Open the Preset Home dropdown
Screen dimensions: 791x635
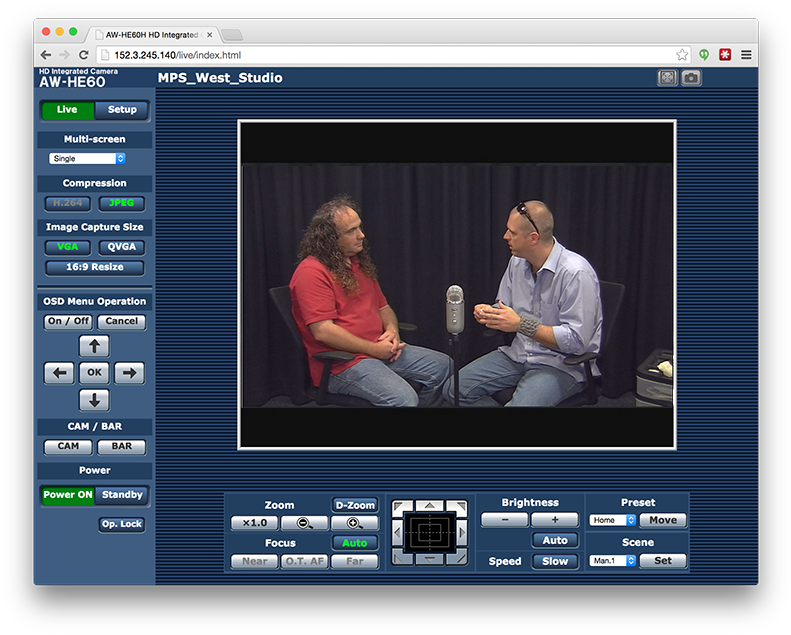pyautogui.click(x=612, y=520)
